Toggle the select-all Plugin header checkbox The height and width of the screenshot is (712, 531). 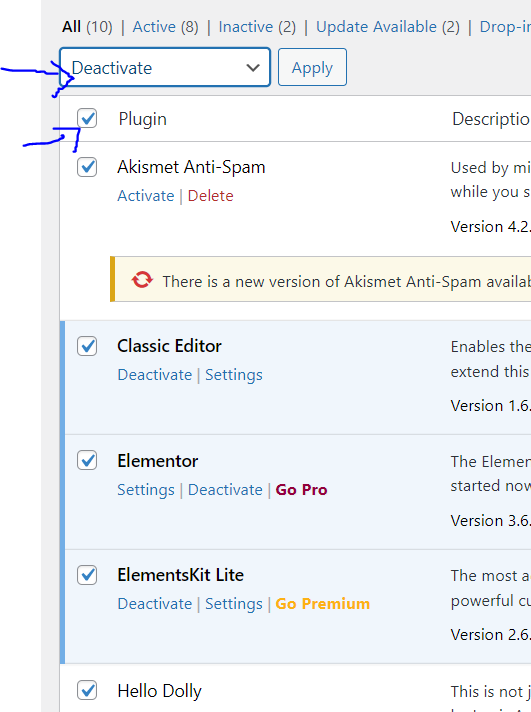point(87,118)
